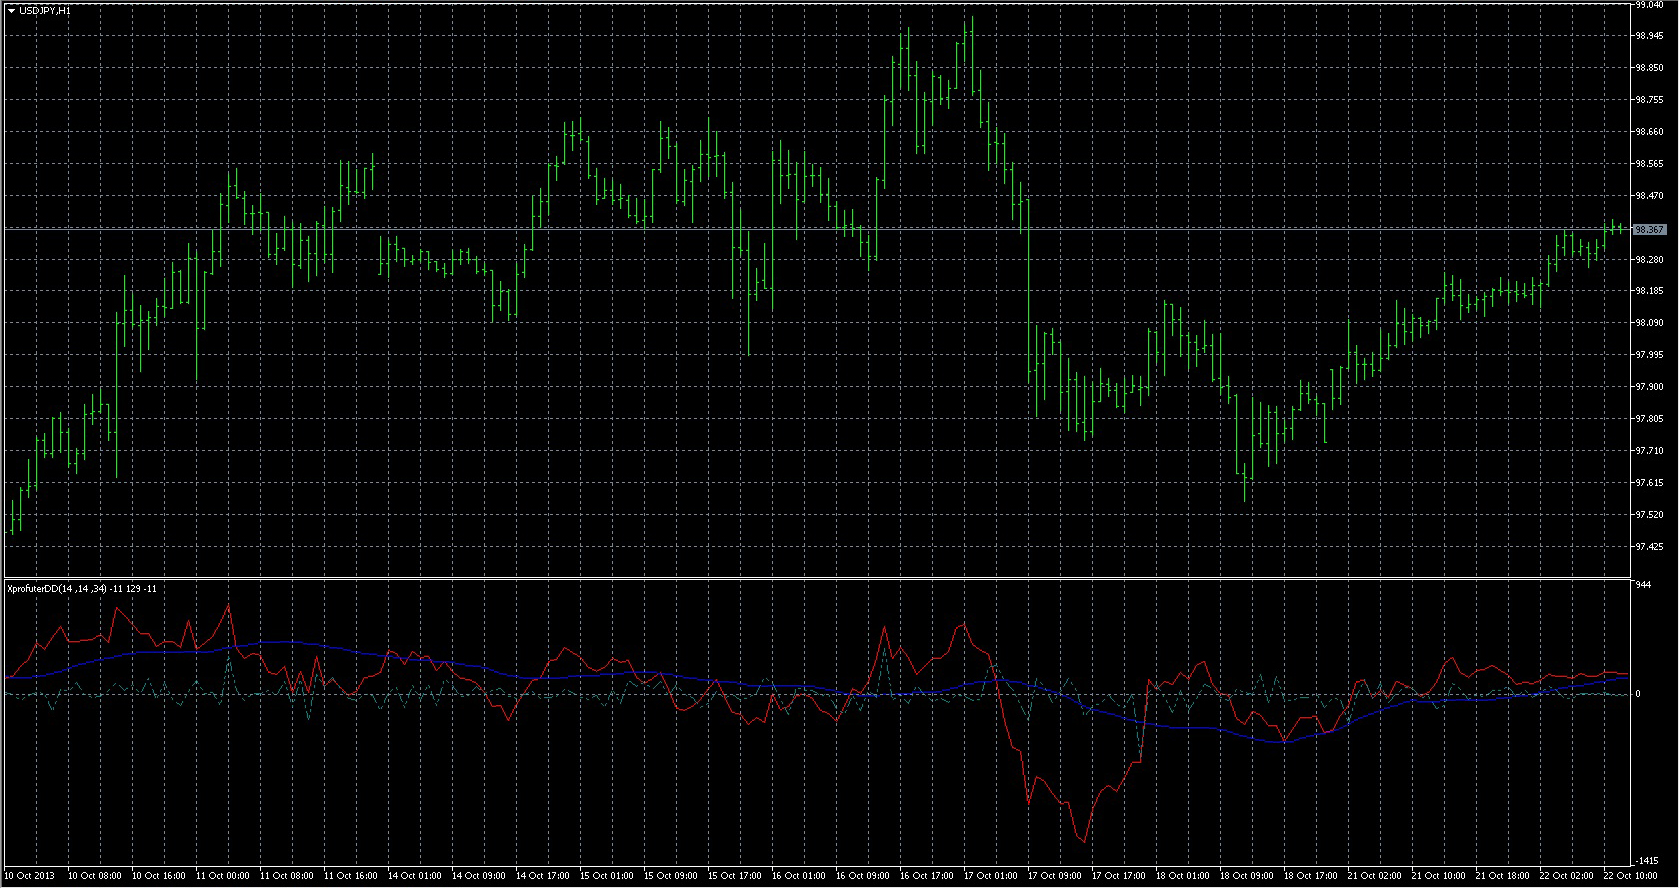Click the -1415 indicator scale minimum
1680x888 pixels.
click(x=1645, y=861)
